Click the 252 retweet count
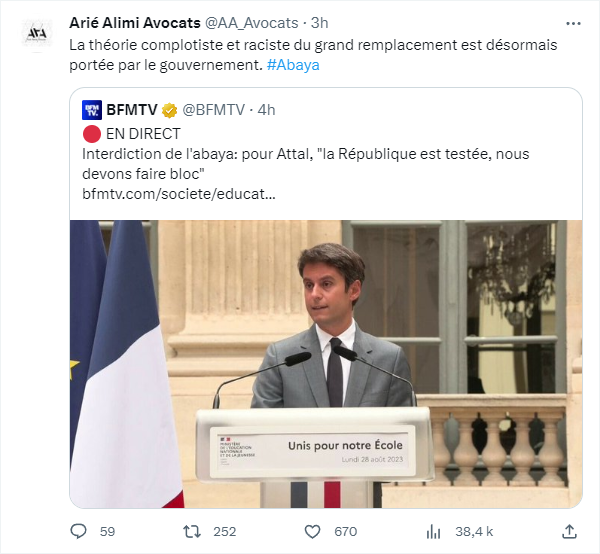The height and width of the screenshot is (554, 600). click(225, 531)
